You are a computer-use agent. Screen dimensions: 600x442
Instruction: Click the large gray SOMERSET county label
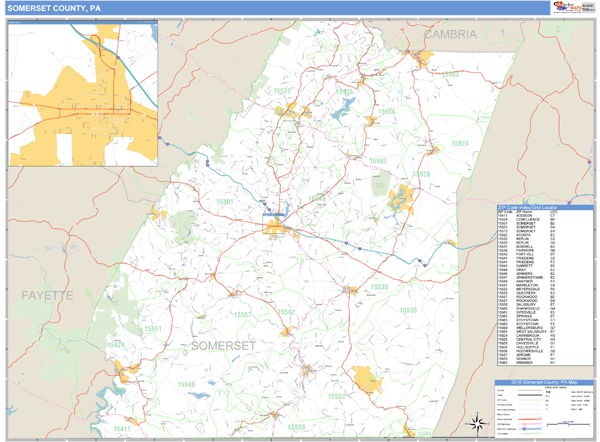click(x=223, y=346)
